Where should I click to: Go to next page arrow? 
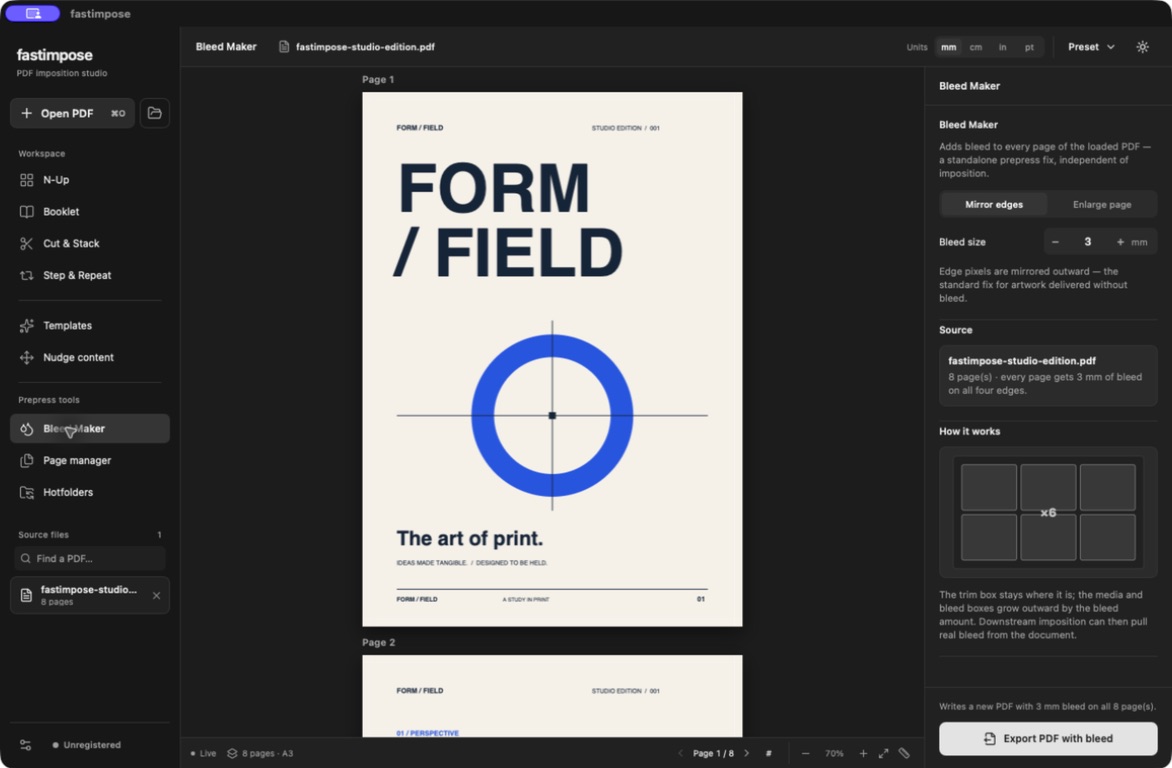click(x=746, y=753)
